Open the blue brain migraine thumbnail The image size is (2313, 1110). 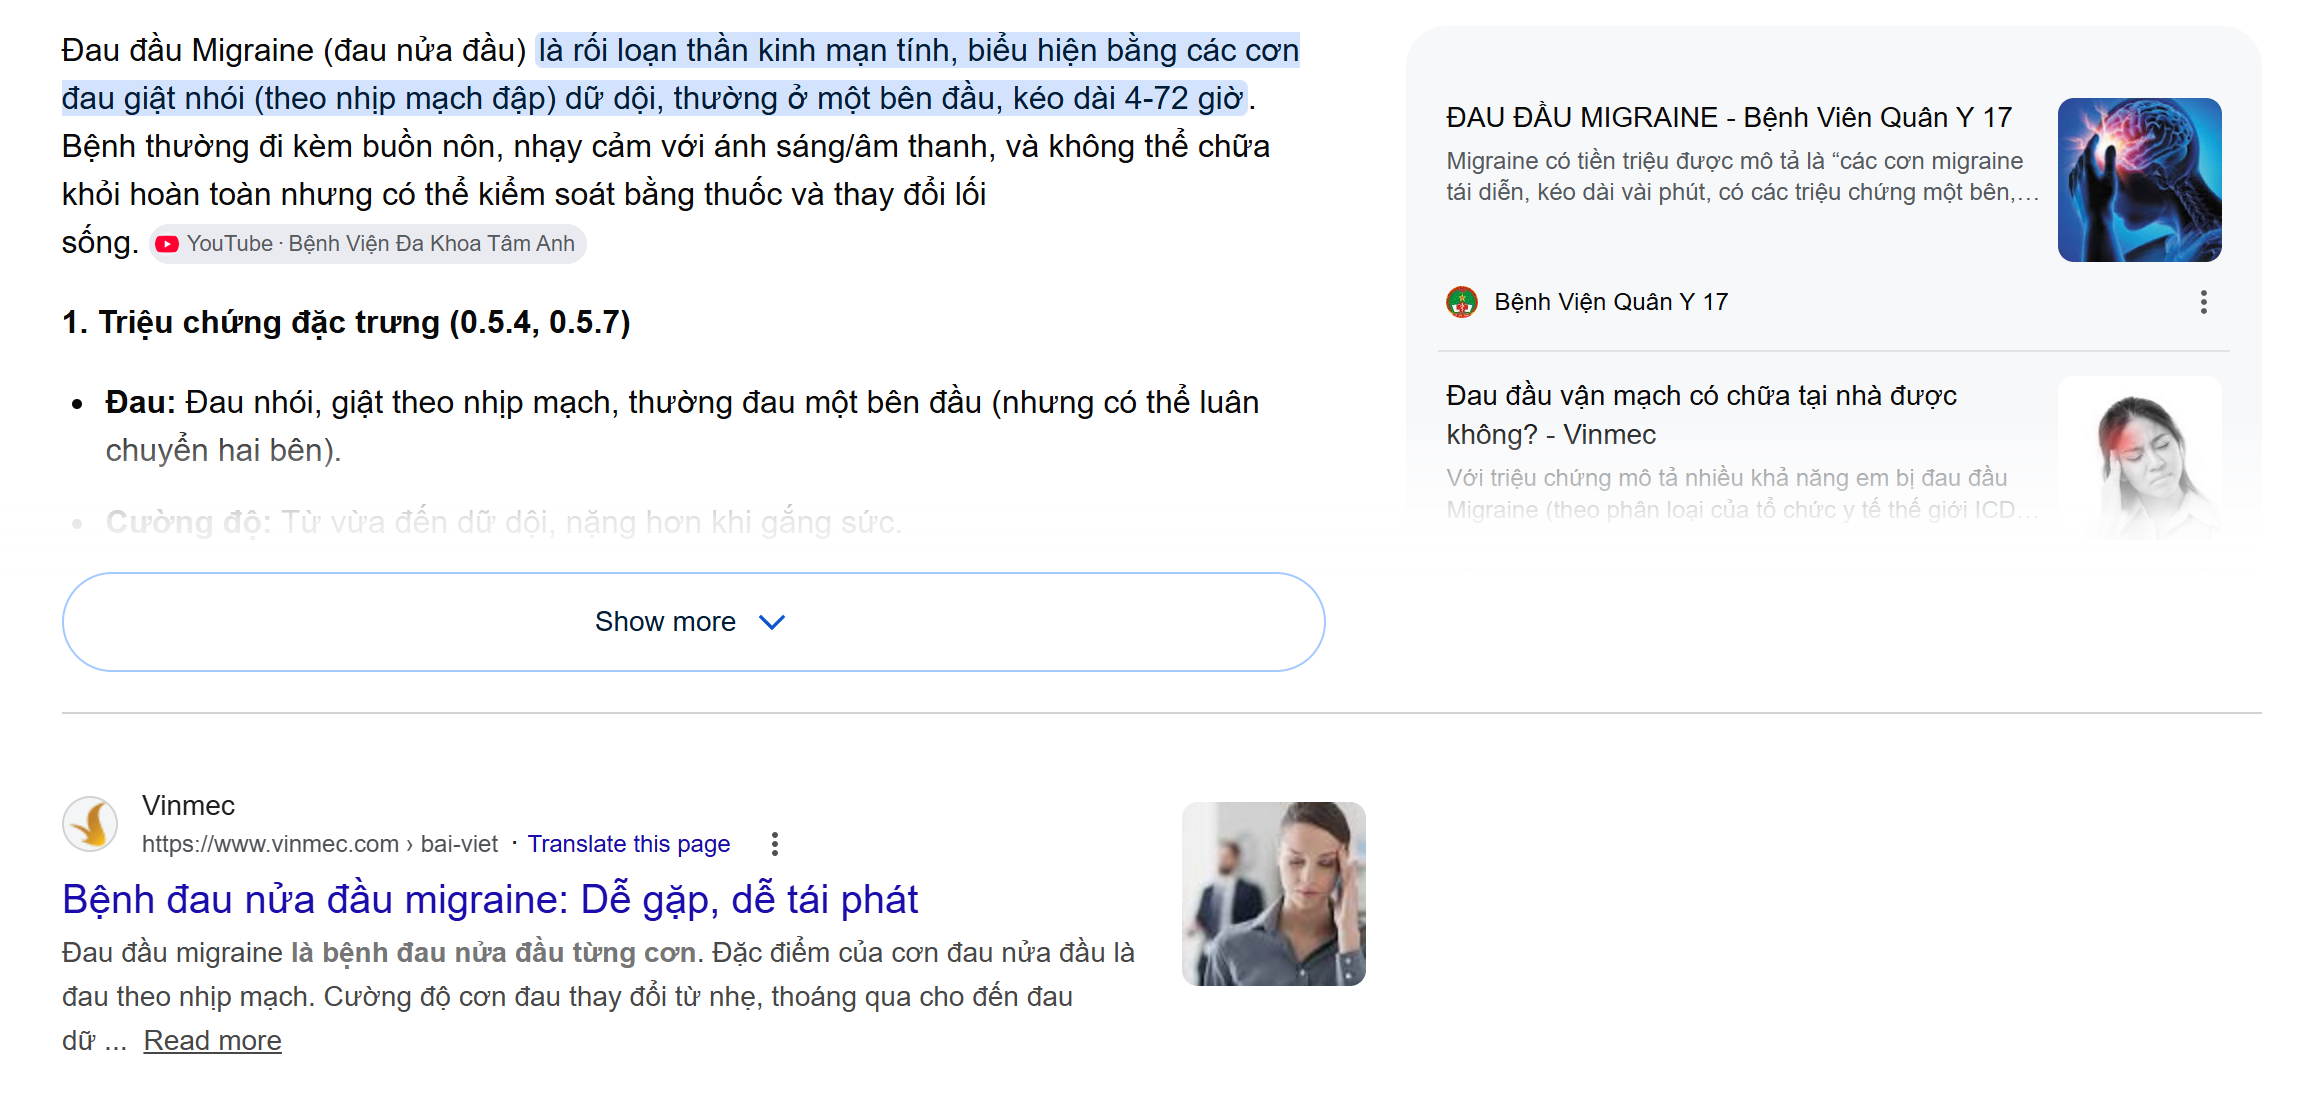click(x=2139, y=180)
